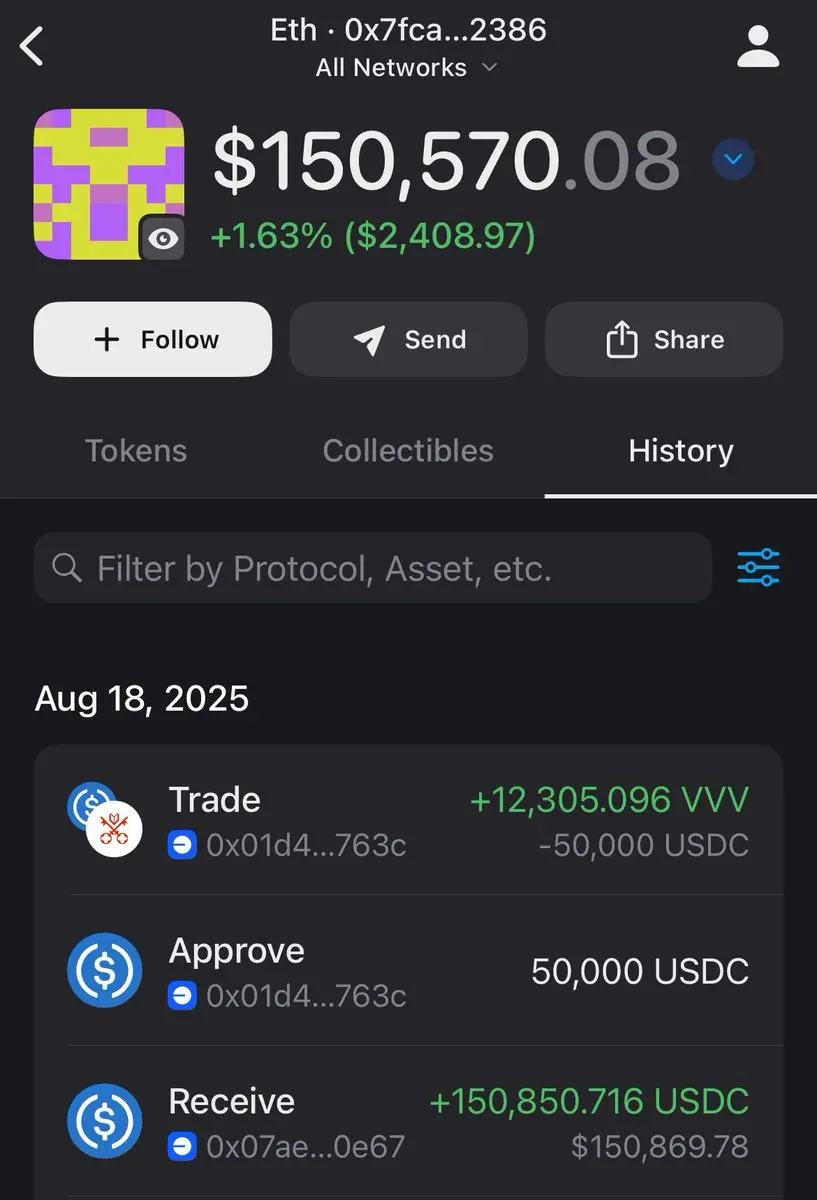Tap the filter sliders icon
This screenshot has height=1200, width=817.
click(x=758, y=567)
